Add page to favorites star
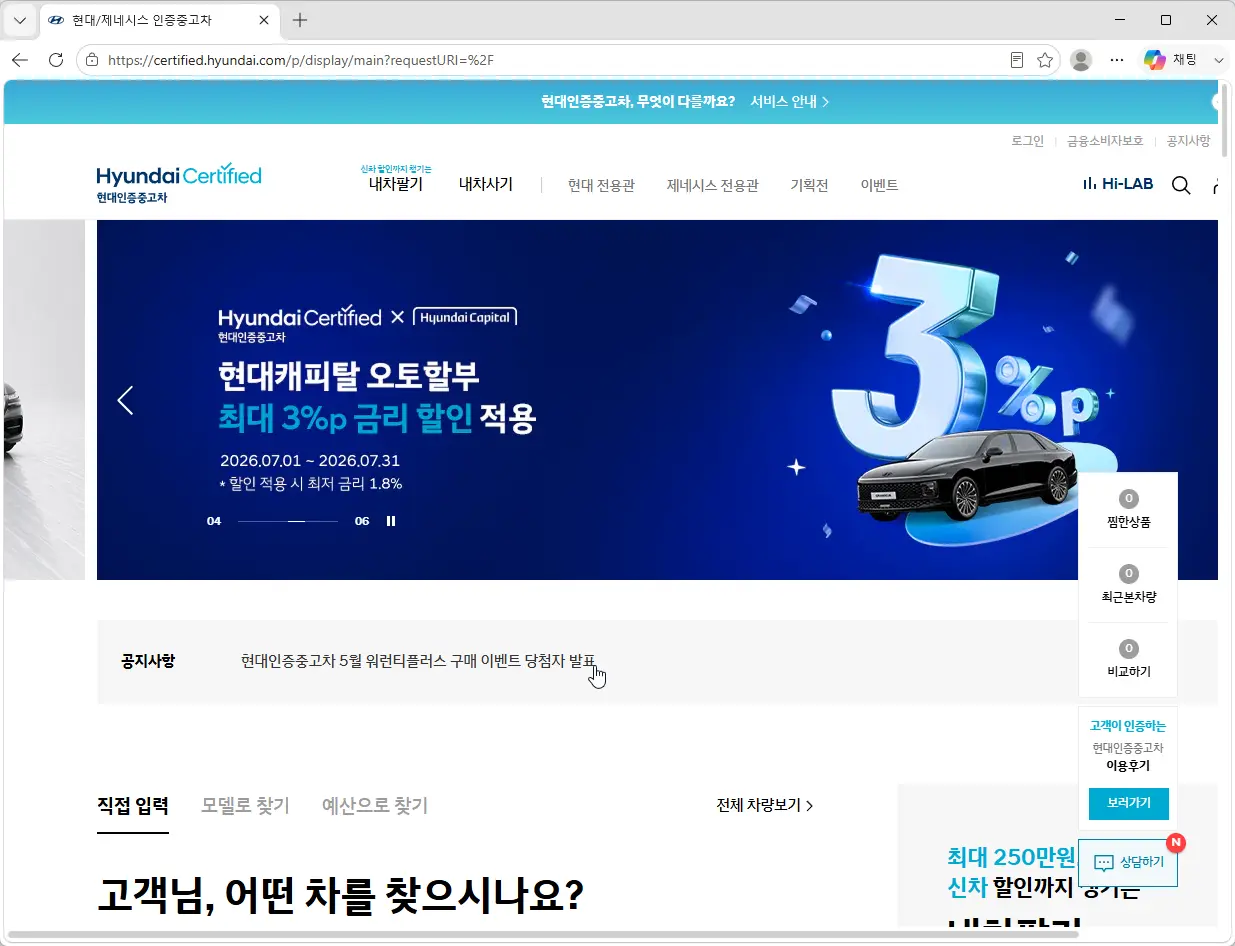Image resolution: width=1235 pixels, height=946 pixels. pos(1045,60)
